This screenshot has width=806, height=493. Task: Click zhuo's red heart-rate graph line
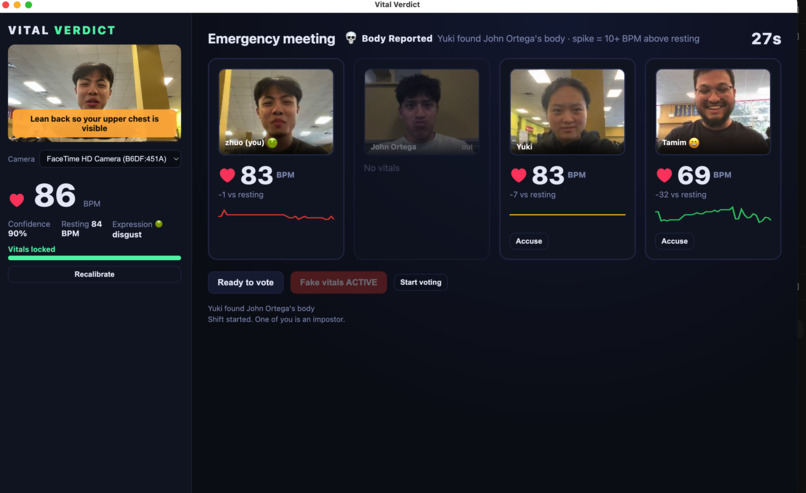(x=276, y=215)
